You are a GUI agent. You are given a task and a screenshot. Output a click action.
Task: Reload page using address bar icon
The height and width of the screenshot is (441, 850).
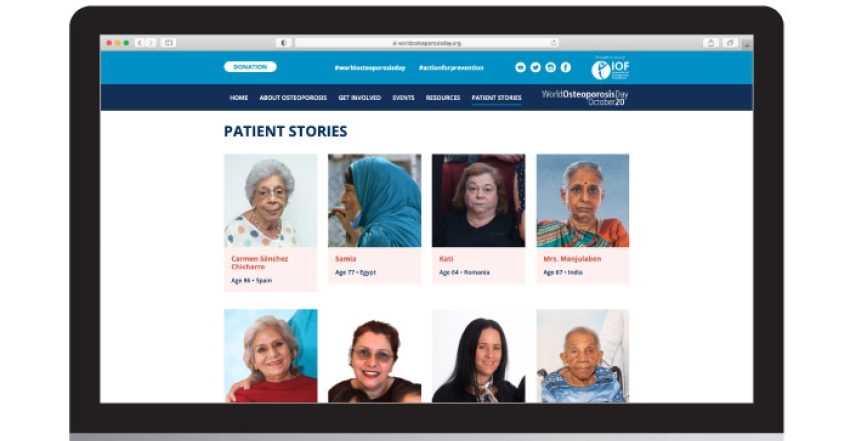(x=553, y=43)
